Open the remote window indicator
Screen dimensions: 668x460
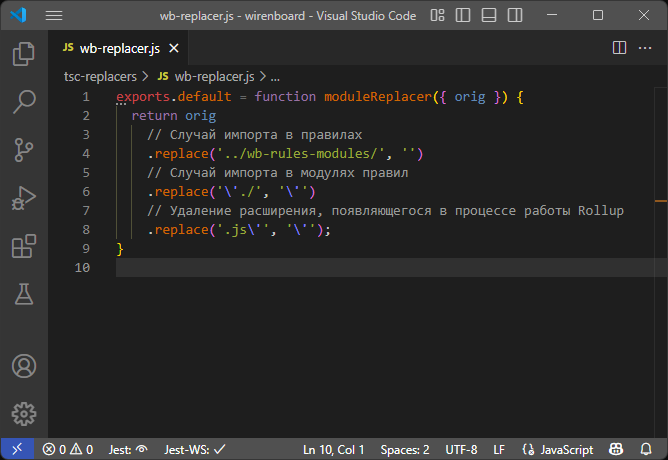click(x=17, y=449)
